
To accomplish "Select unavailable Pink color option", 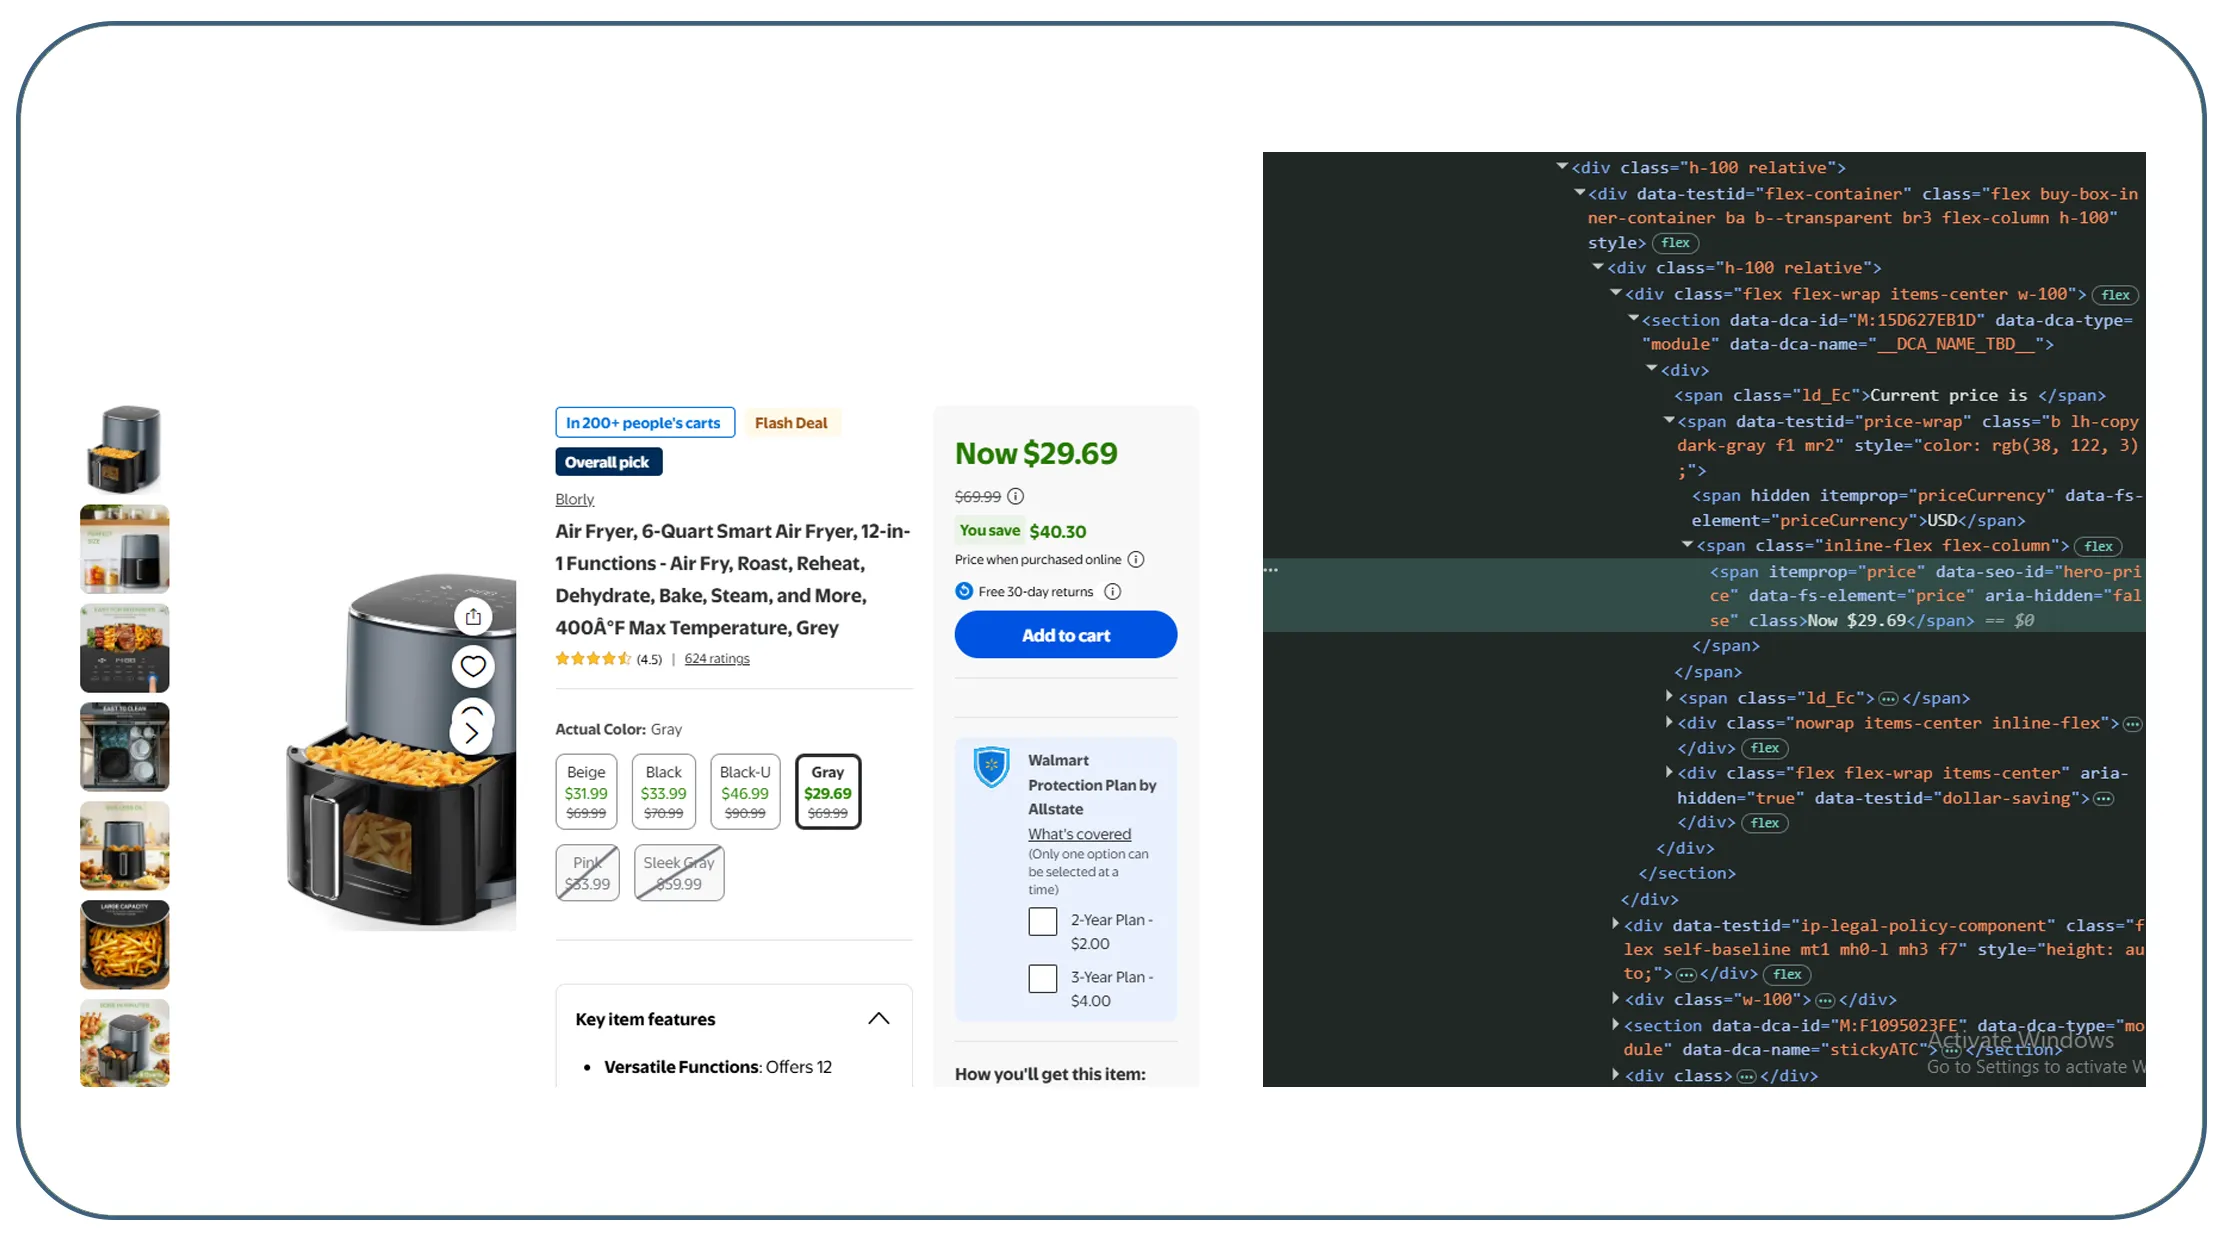I will click(x=588, y=873).
